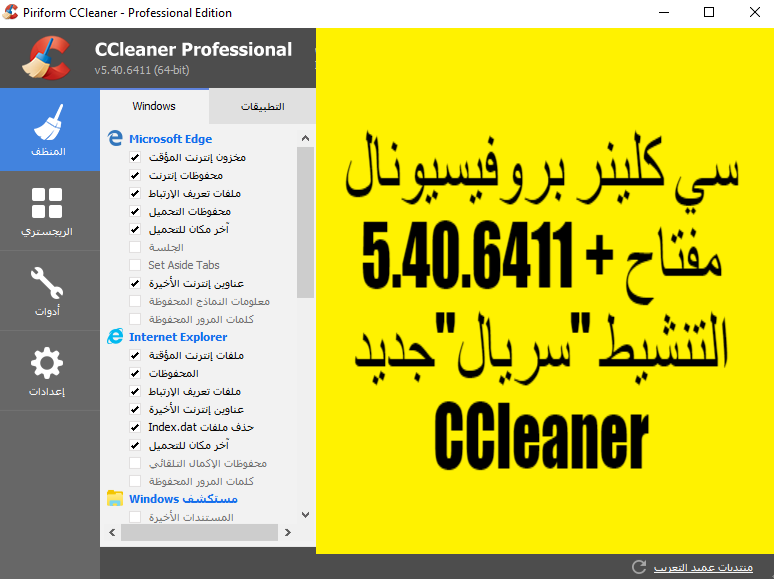Switch to the Windows tab

154,106
